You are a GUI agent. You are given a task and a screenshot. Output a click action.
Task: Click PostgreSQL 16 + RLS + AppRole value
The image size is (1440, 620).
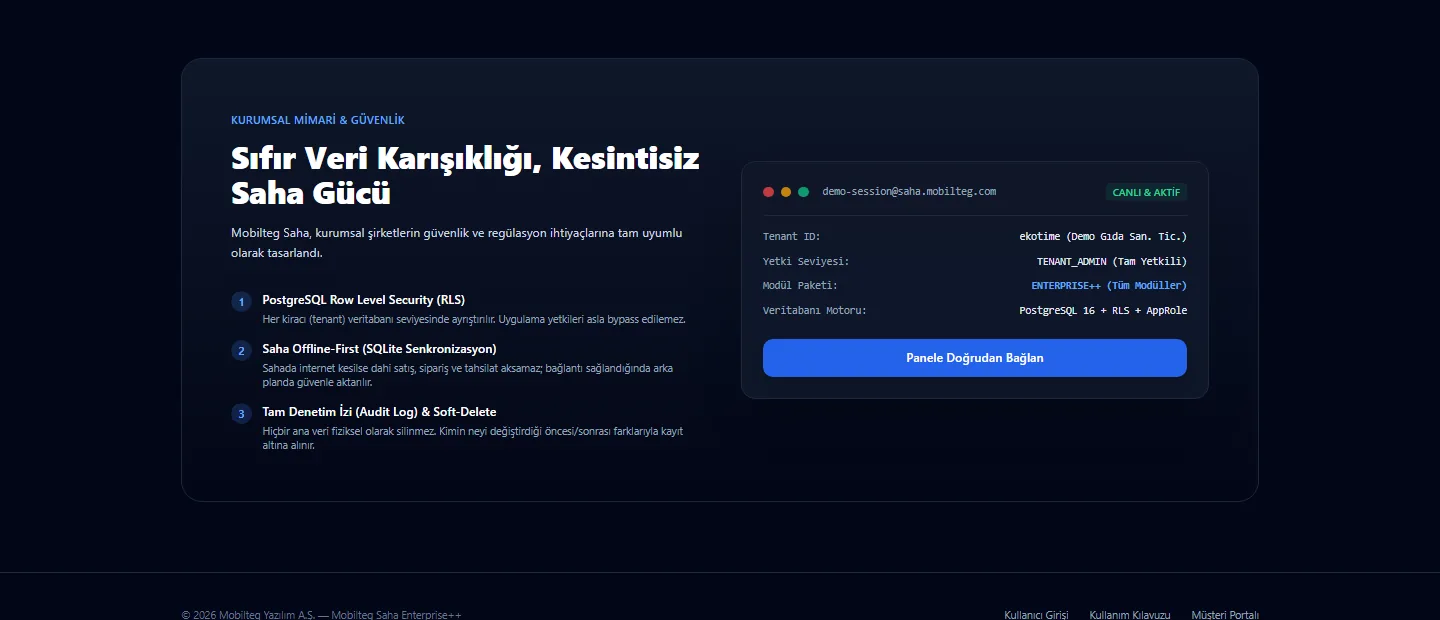pyautogui.click(x=1103, y=311)
